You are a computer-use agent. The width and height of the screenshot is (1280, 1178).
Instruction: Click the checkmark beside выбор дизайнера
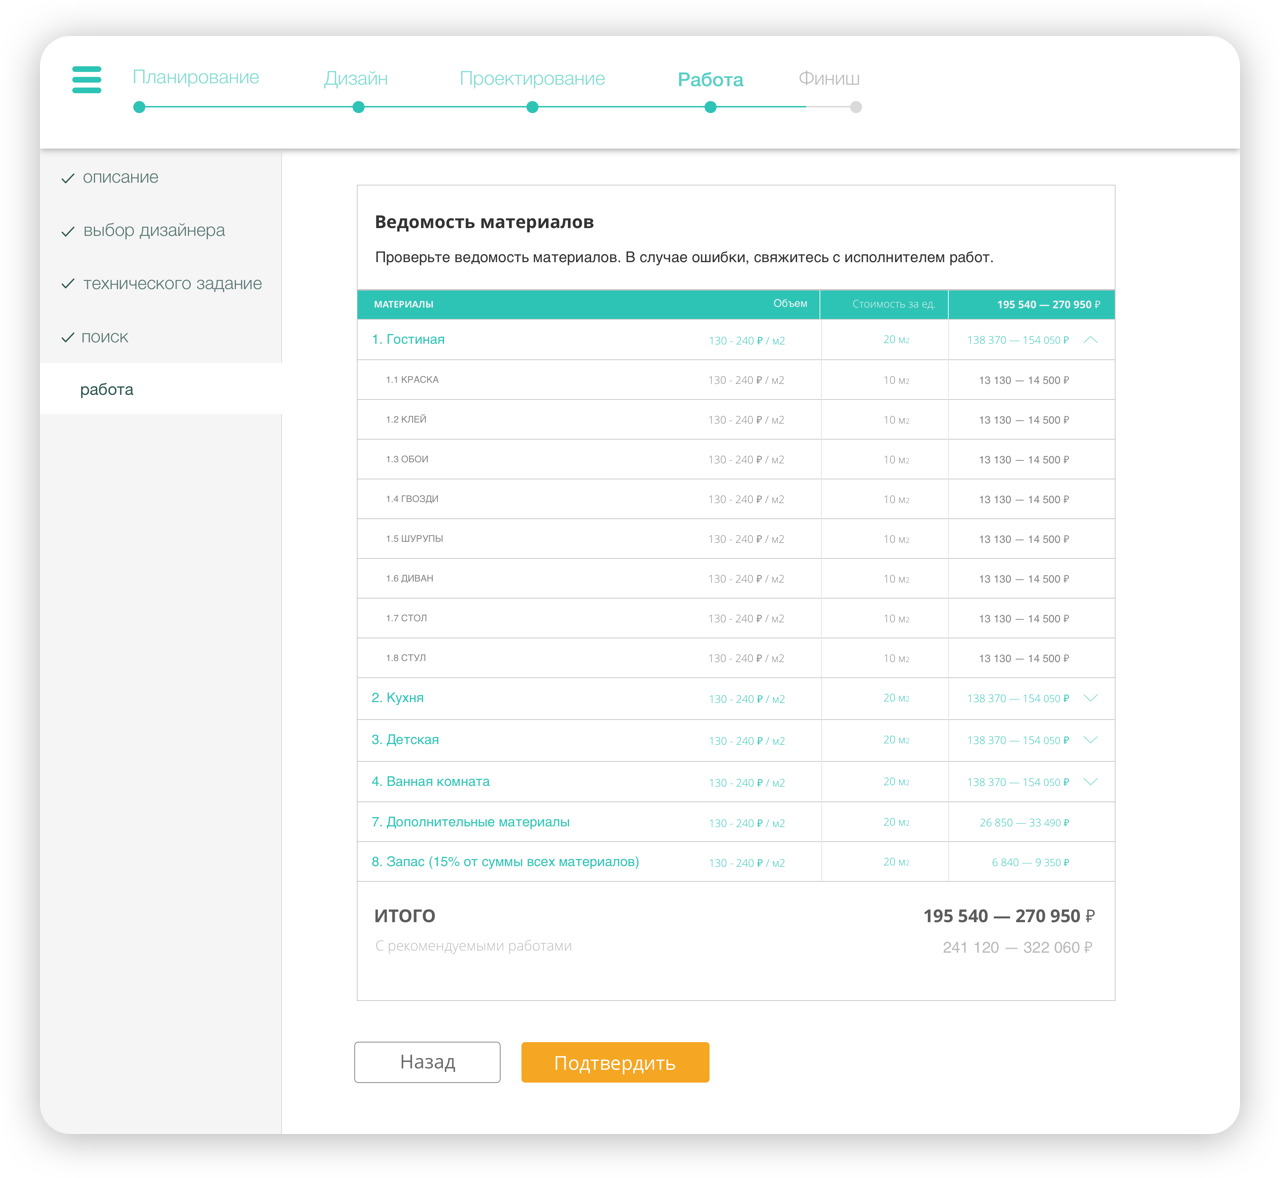tap(68, 232)
